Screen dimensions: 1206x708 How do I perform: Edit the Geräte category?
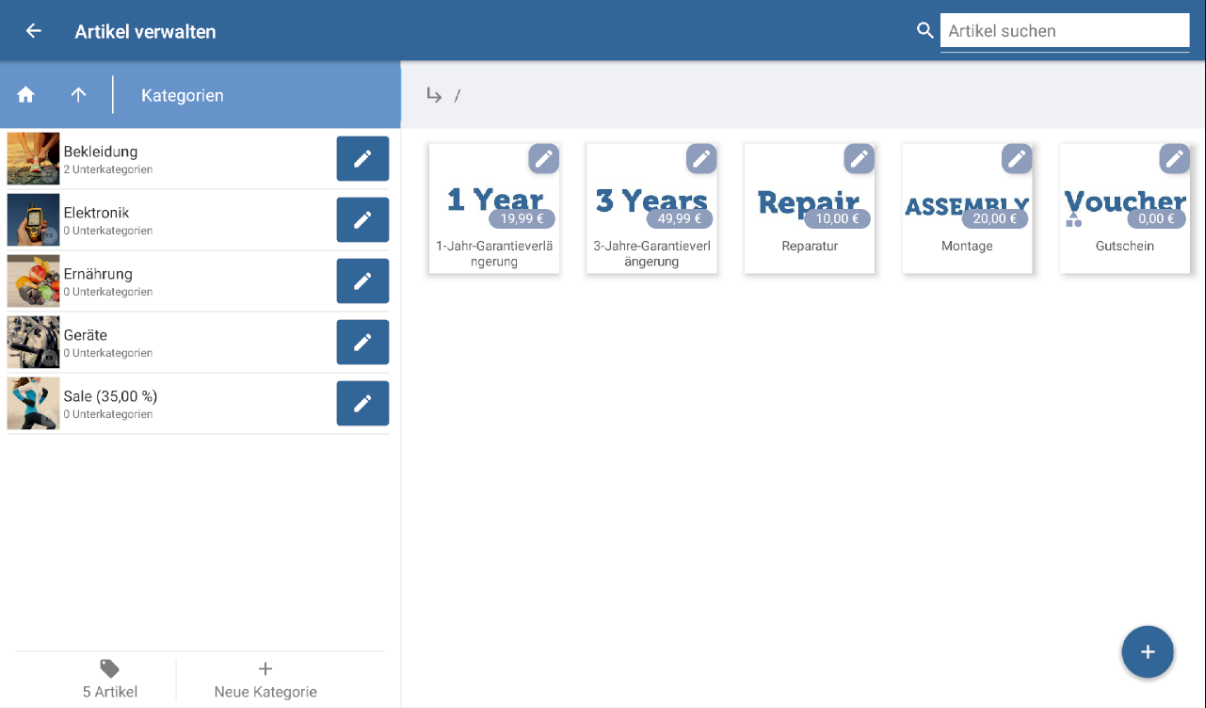pyautogui.click(x=362, y=342)
